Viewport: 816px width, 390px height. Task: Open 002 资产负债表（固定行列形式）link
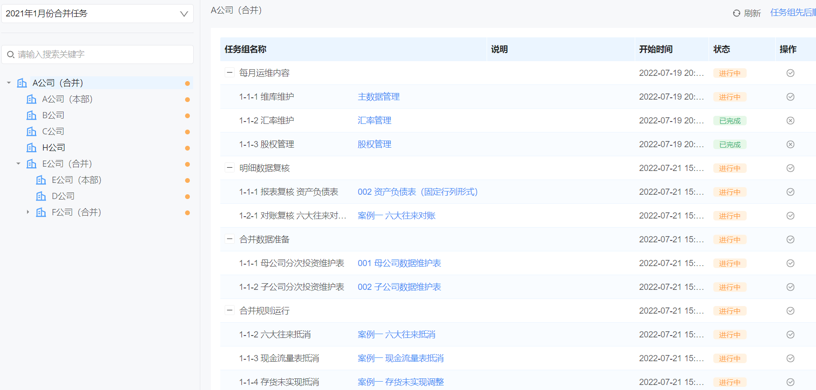(x=417, y=192)
